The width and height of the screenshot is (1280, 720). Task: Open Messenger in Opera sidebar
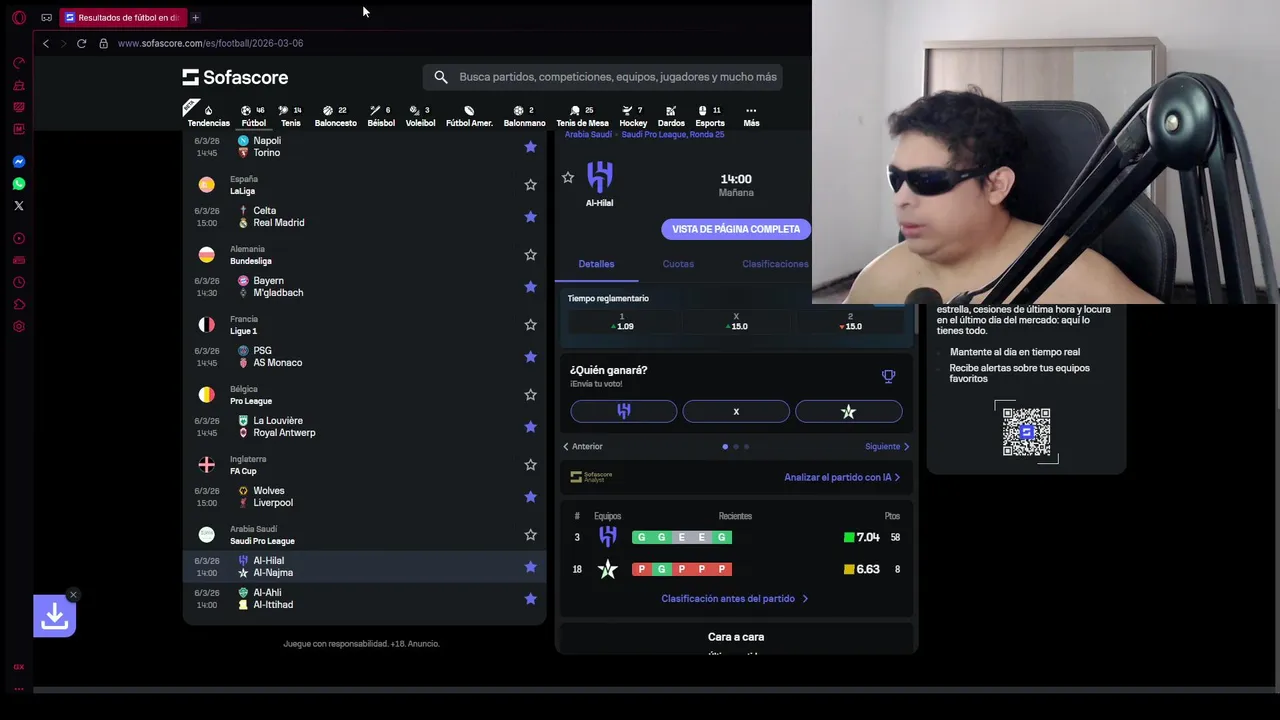(x=18, y=162)
